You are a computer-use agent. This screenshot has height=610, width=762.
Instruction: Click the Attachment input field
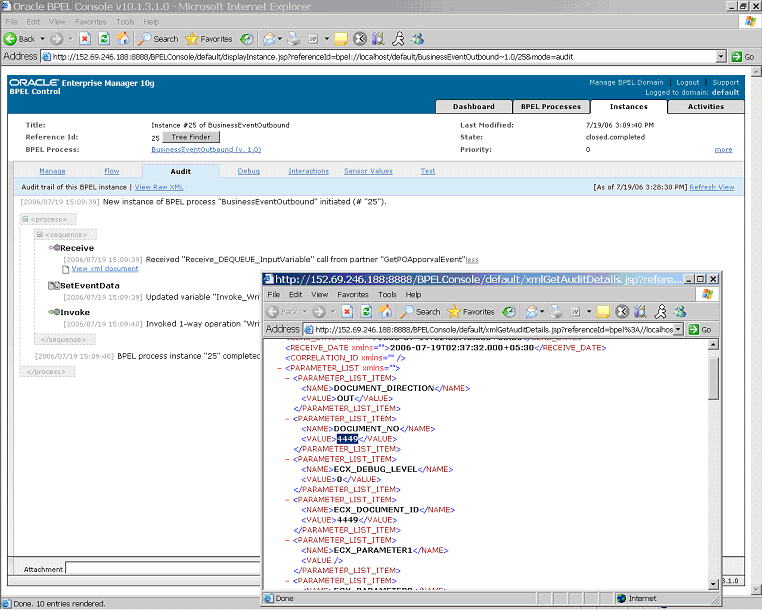(164, 568)
